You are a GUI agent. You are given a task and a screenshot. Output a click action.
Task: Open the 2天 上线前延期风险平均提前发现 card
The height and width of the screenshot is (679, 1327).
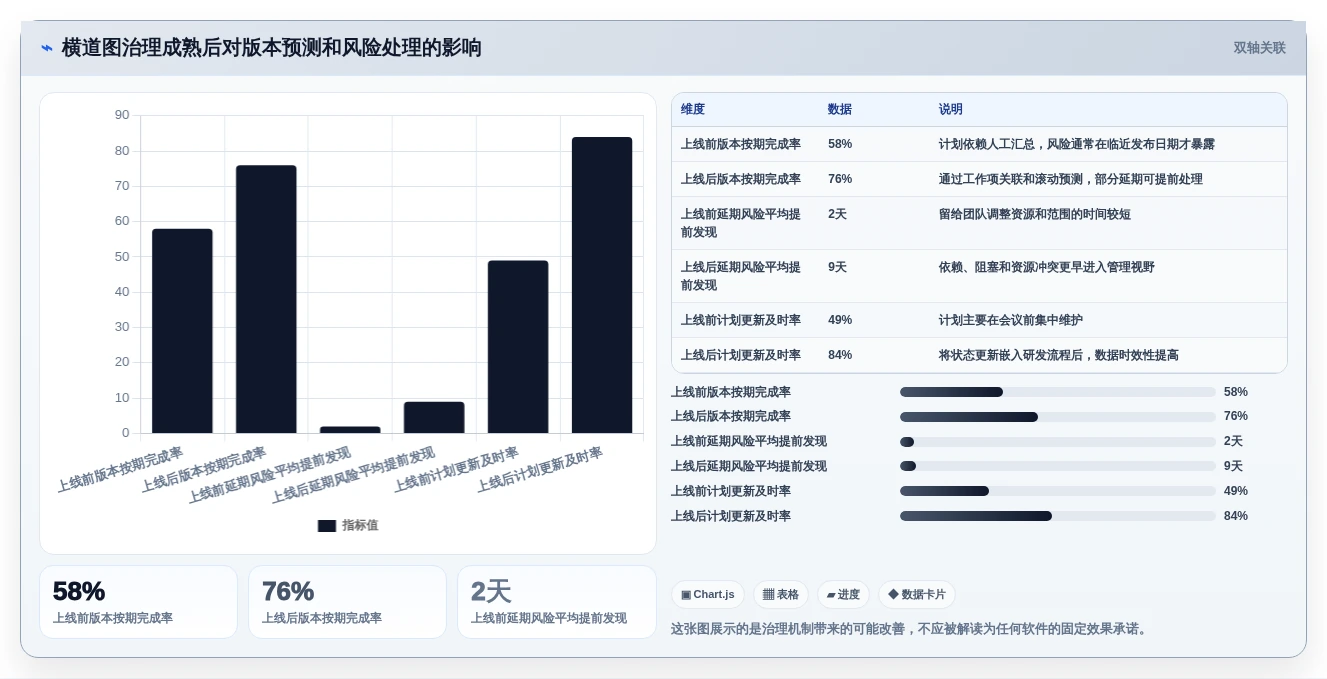(x=557, y=602)
